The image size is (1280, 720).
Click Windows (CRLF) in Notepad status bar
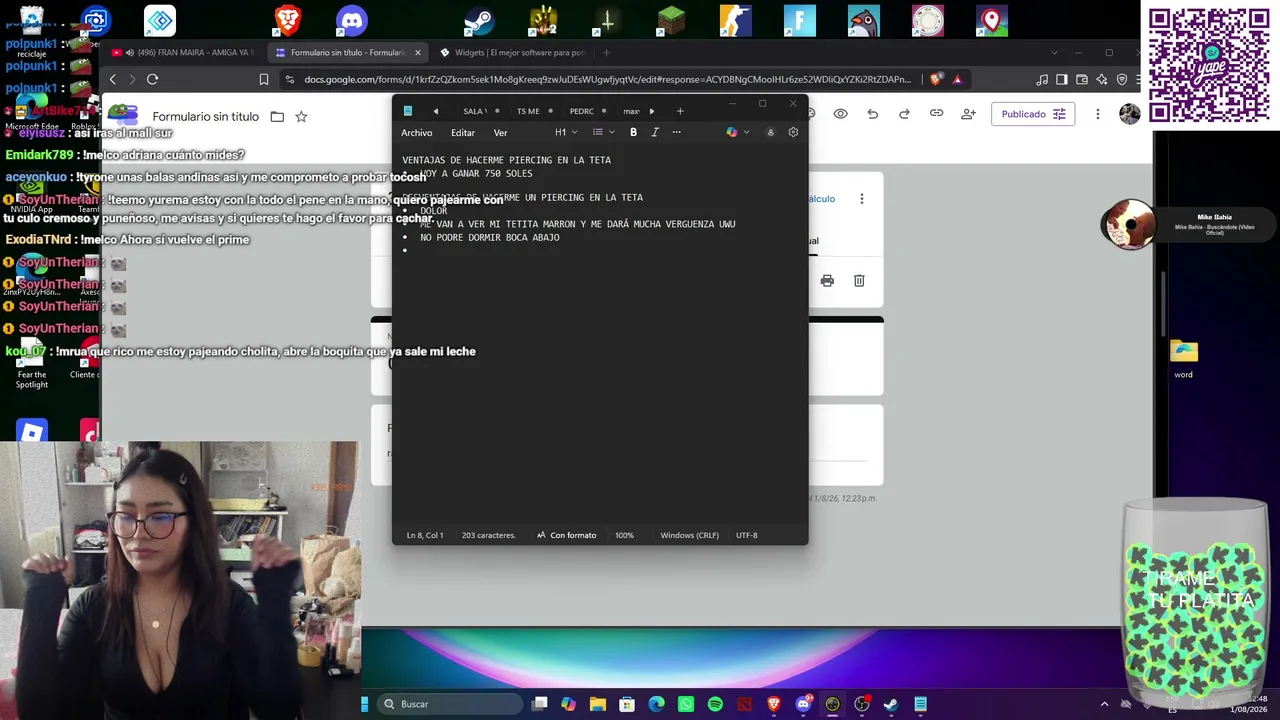[x=689, y=535]
